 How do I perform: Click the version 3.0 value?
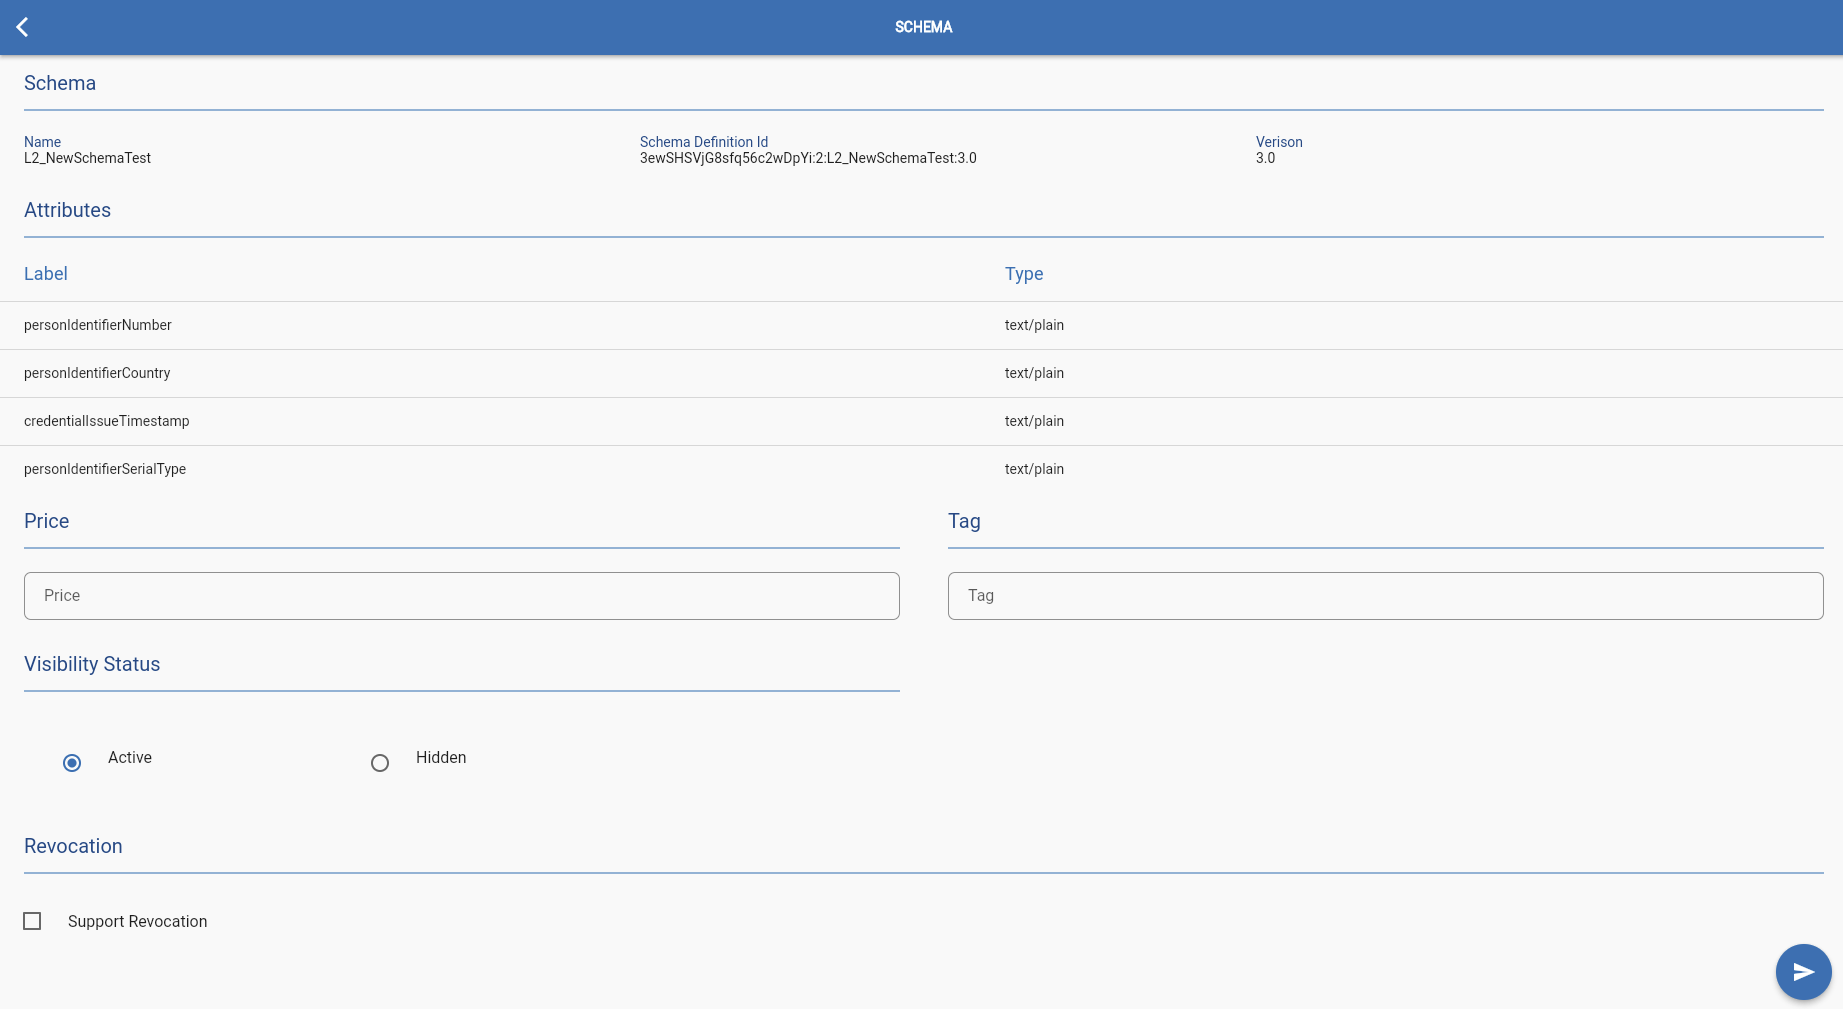point(1265,158)
